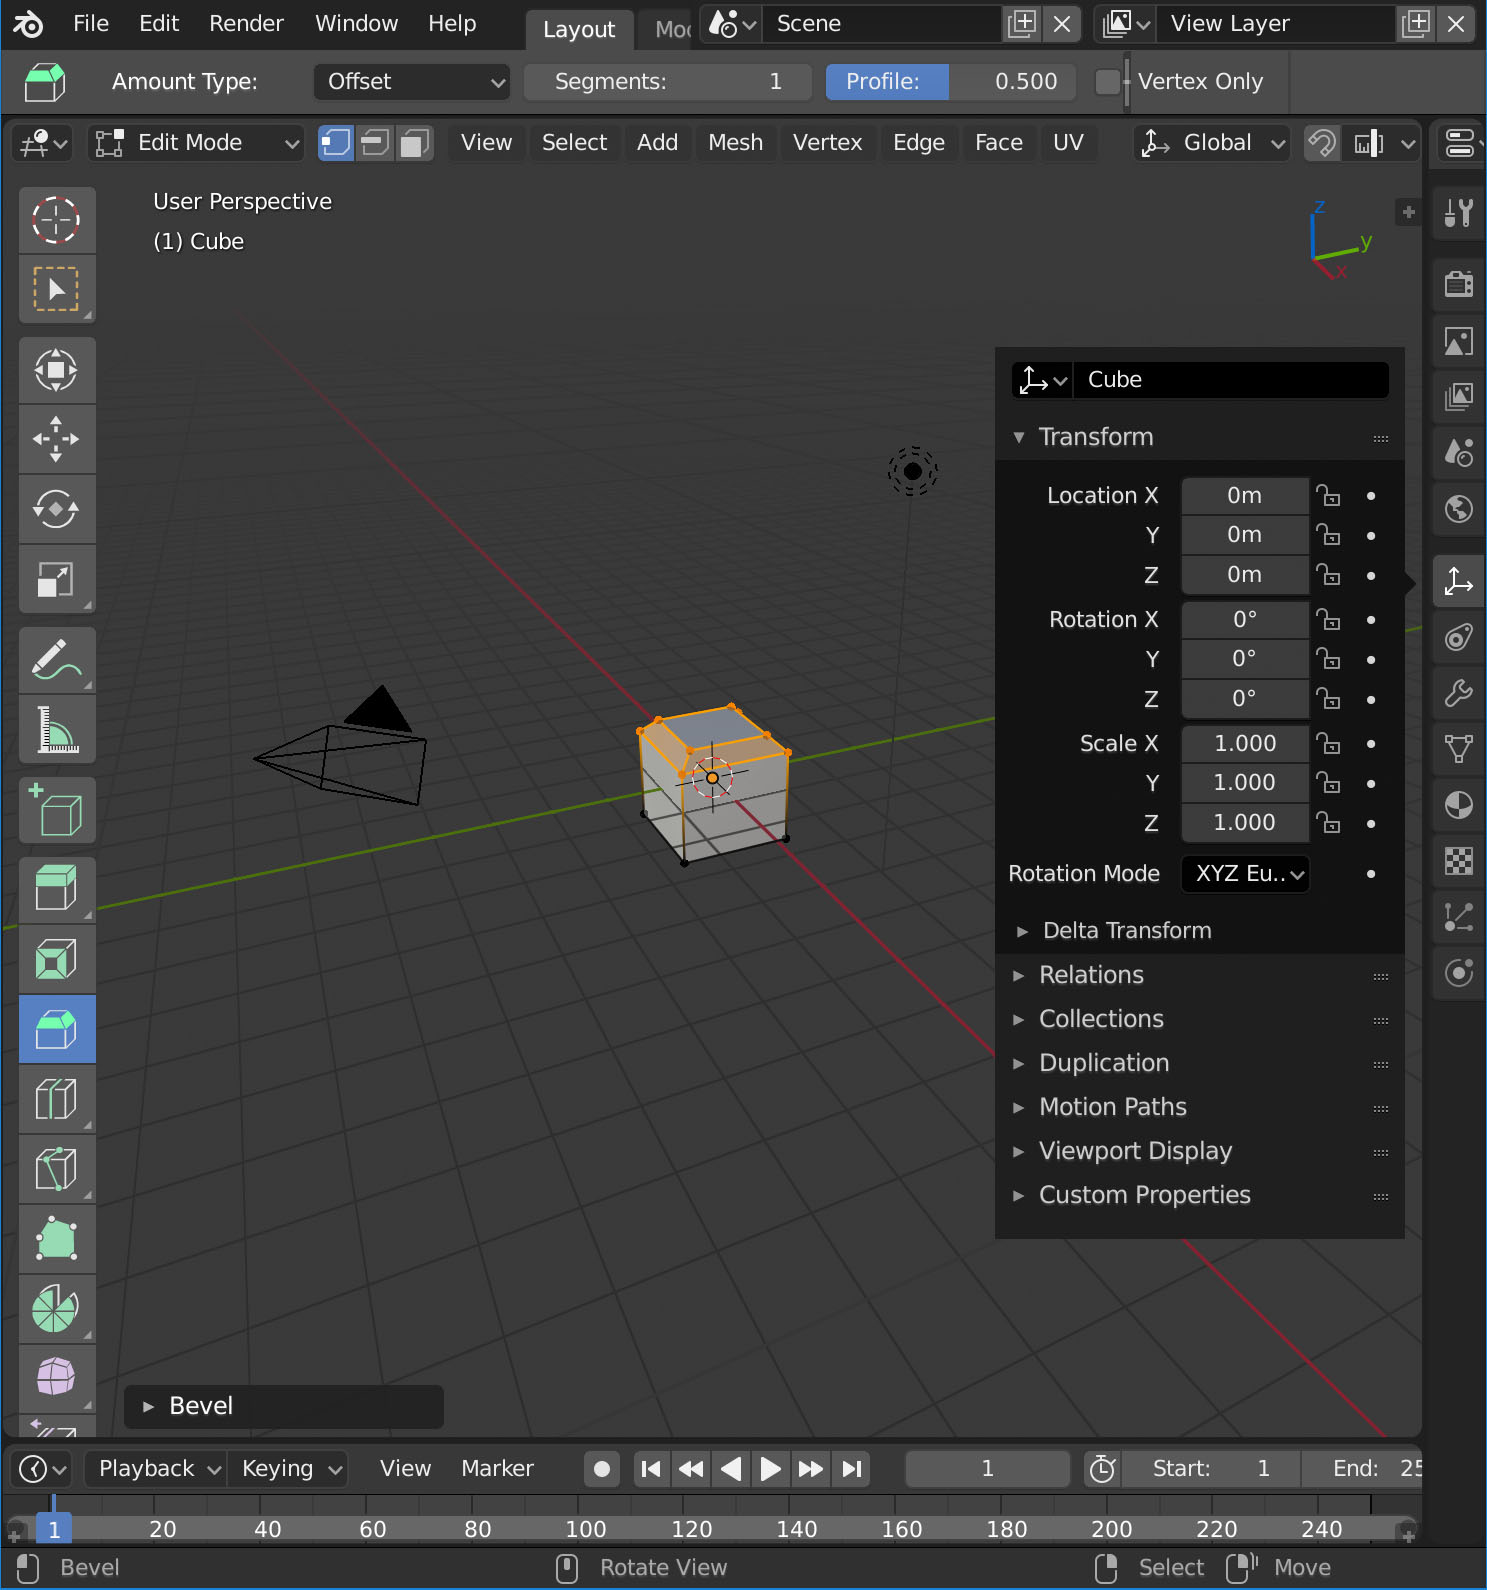1487x1590 pixels.
Task: Choose the Rotate tool
Action: click(57, 509)
